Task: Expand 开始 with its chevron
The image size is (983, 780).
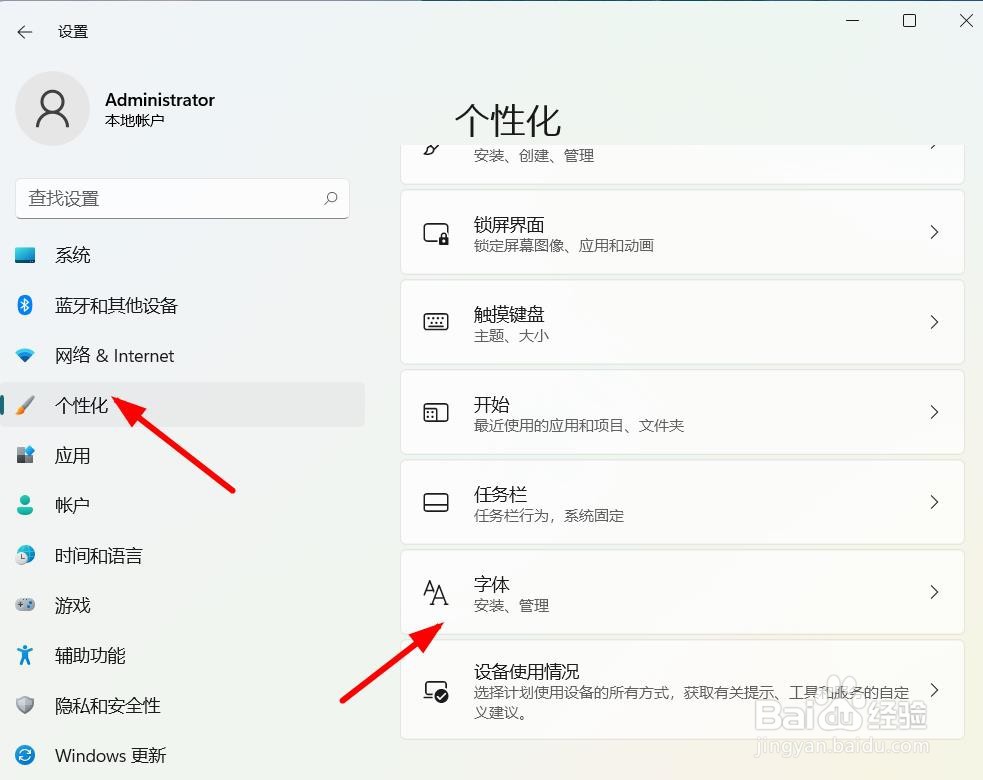Action: pos(934,412)
